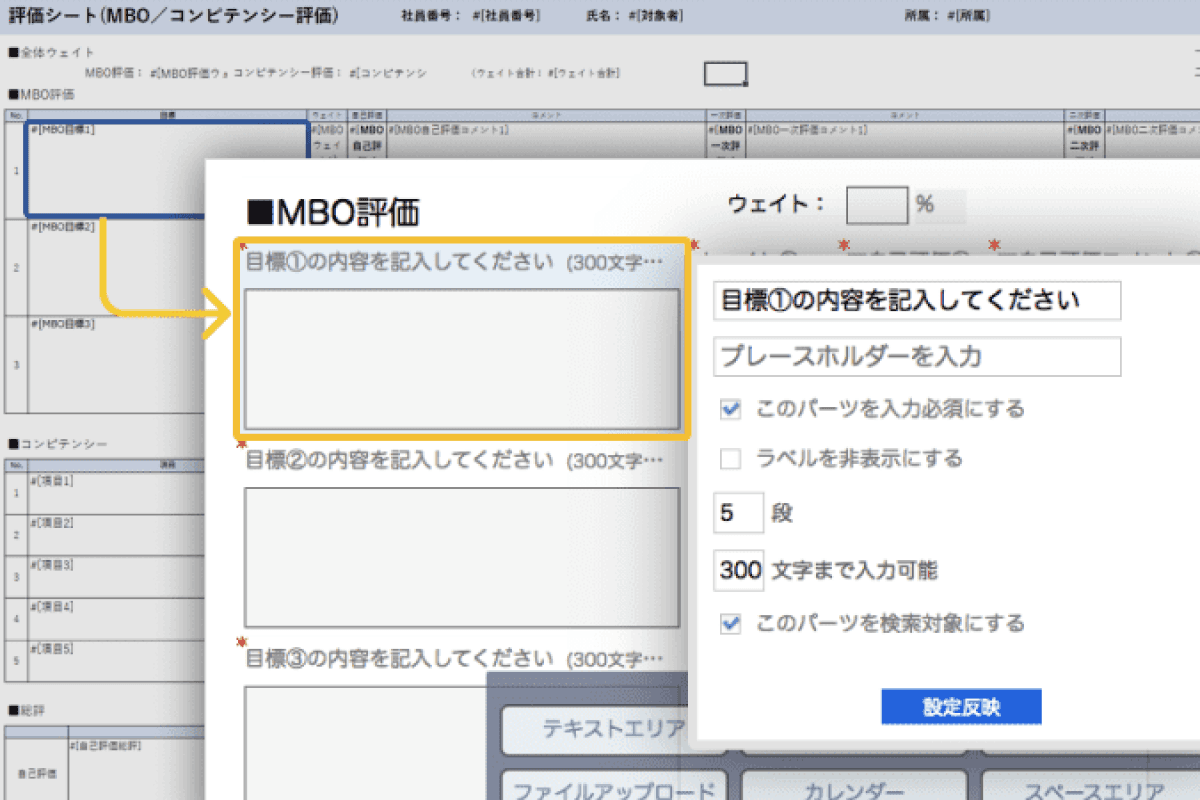Pick the カレンダー part button
The image size is (1200, 800).
pos(853,788)
